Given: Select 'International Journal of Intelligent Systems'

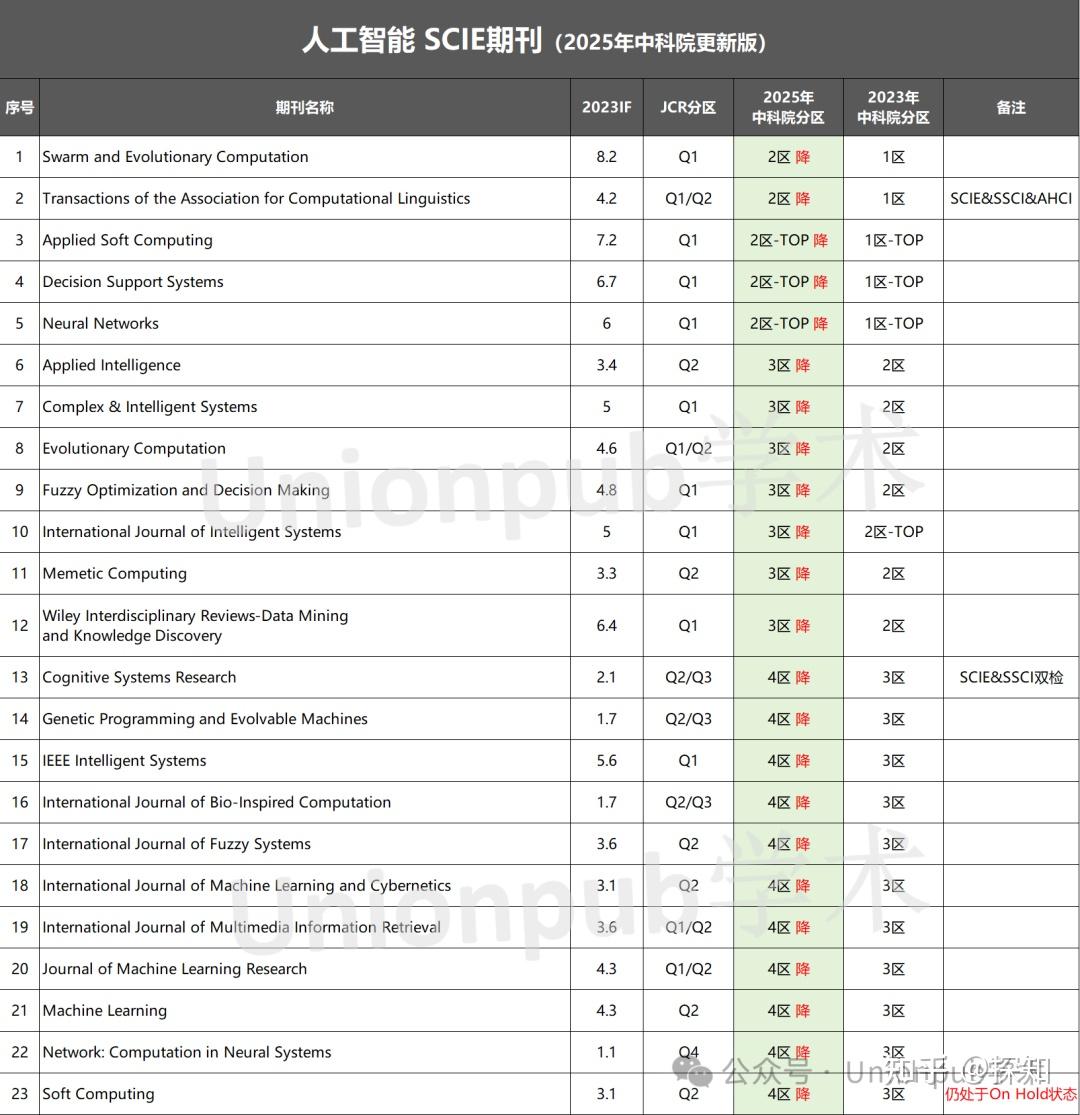Looking at the screenshot, I should (191, 532).
